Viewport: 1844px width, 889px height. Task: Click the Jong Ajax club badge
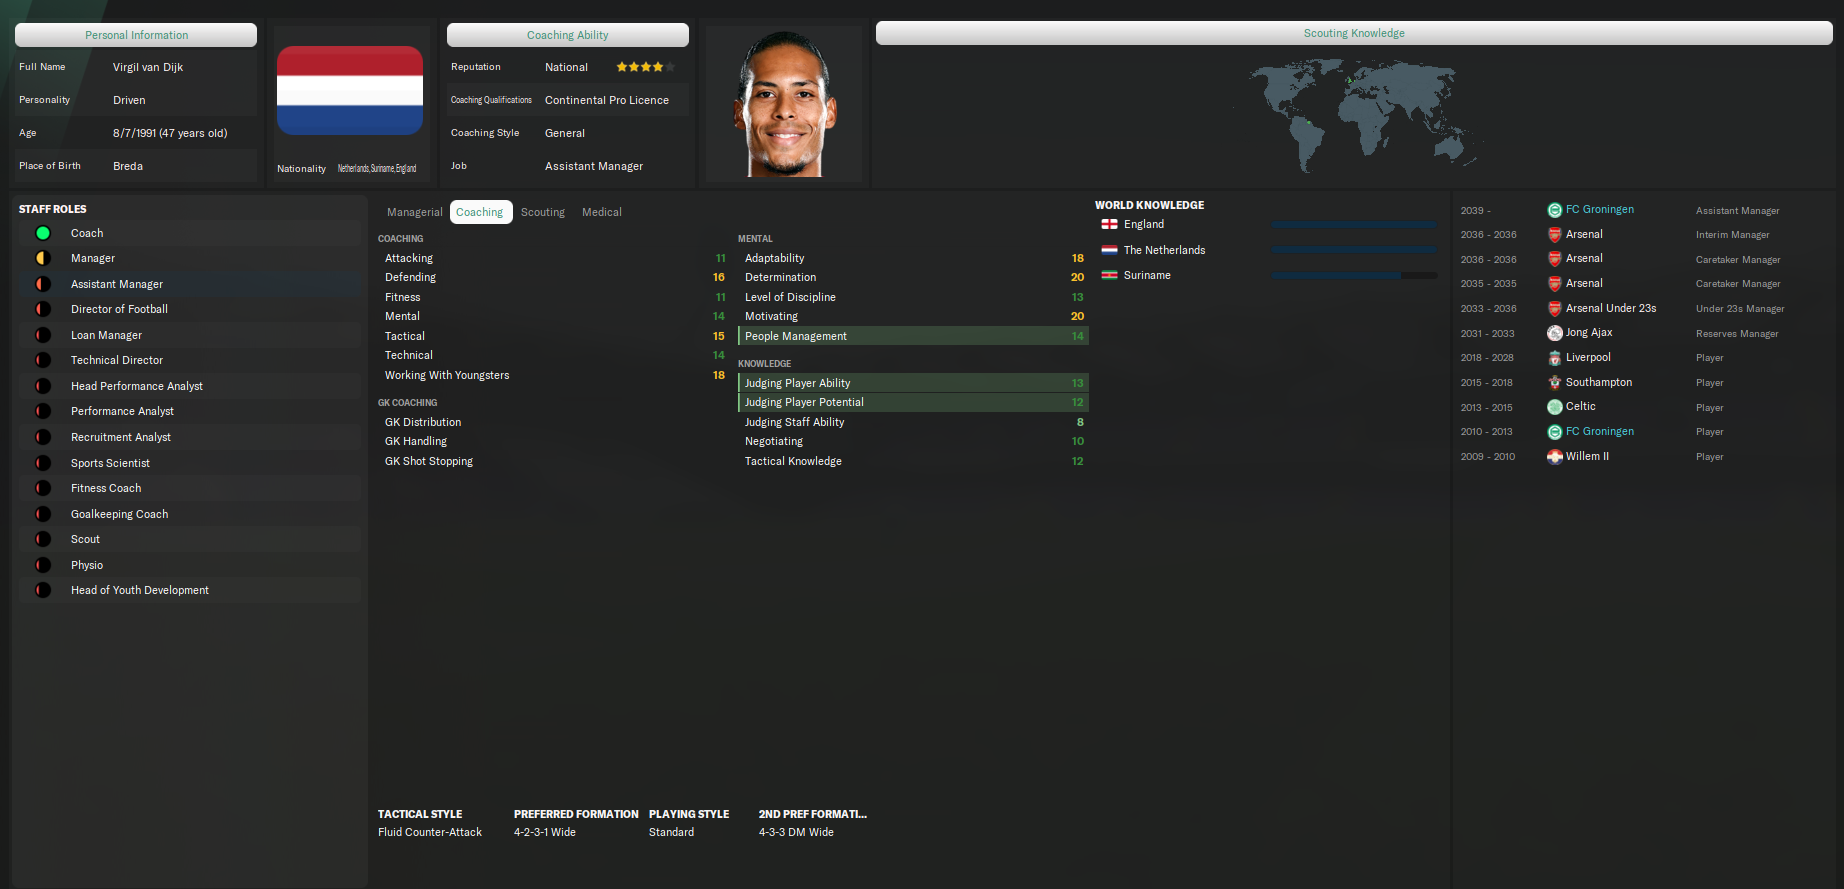1554,333
